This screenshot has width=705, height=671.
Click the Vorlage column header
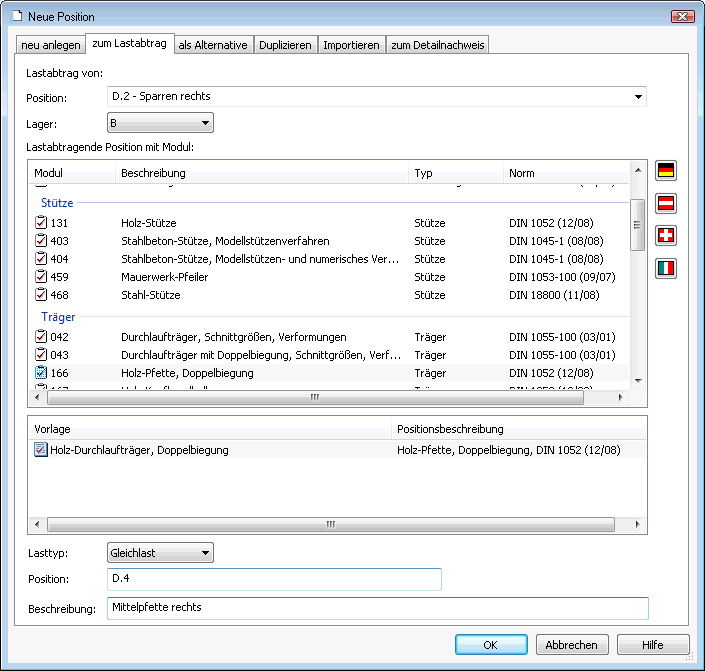[x=210, y=429]
